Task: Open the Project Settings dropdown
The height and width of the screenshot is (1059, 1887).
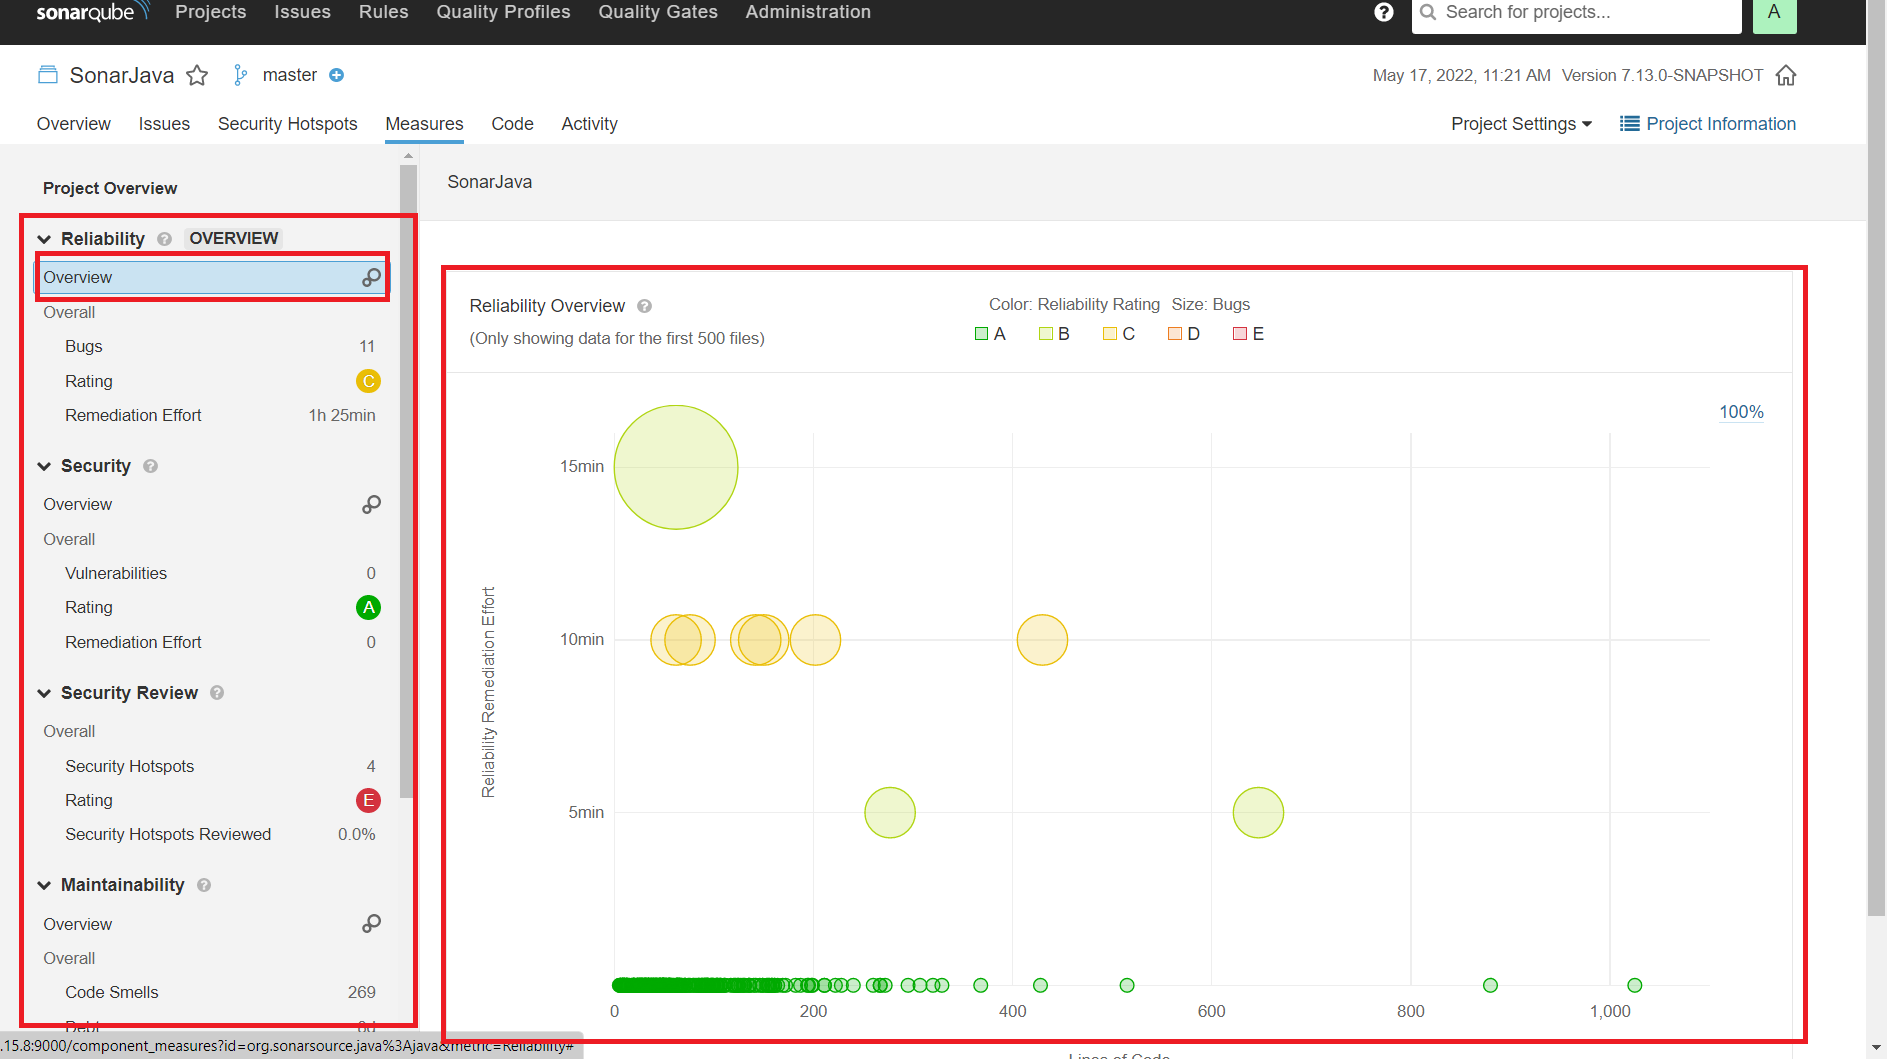Action: point(1521,124)
